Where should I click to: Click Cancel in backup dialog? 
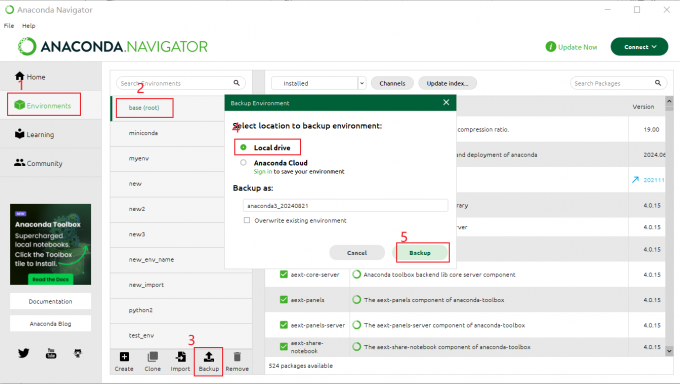357,253
